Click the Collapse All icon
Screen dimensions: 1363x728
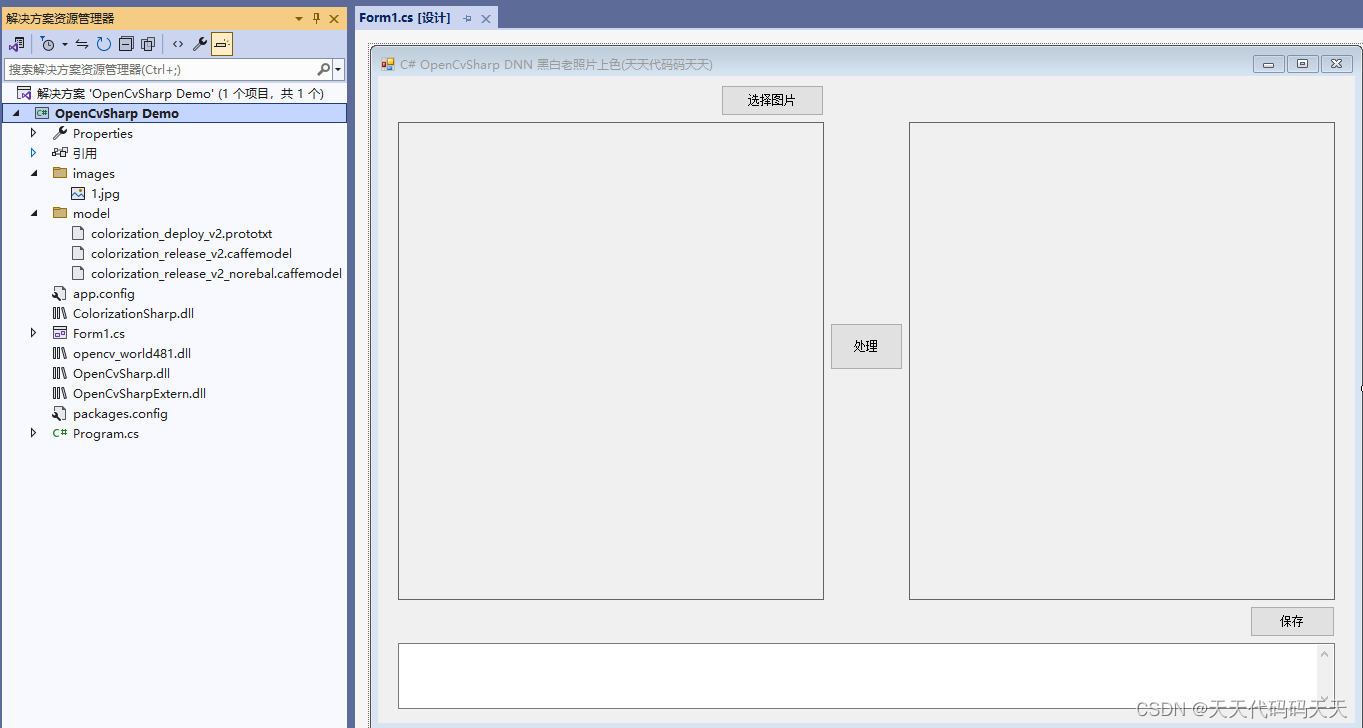pyautogui.click(x=126, y=44)
